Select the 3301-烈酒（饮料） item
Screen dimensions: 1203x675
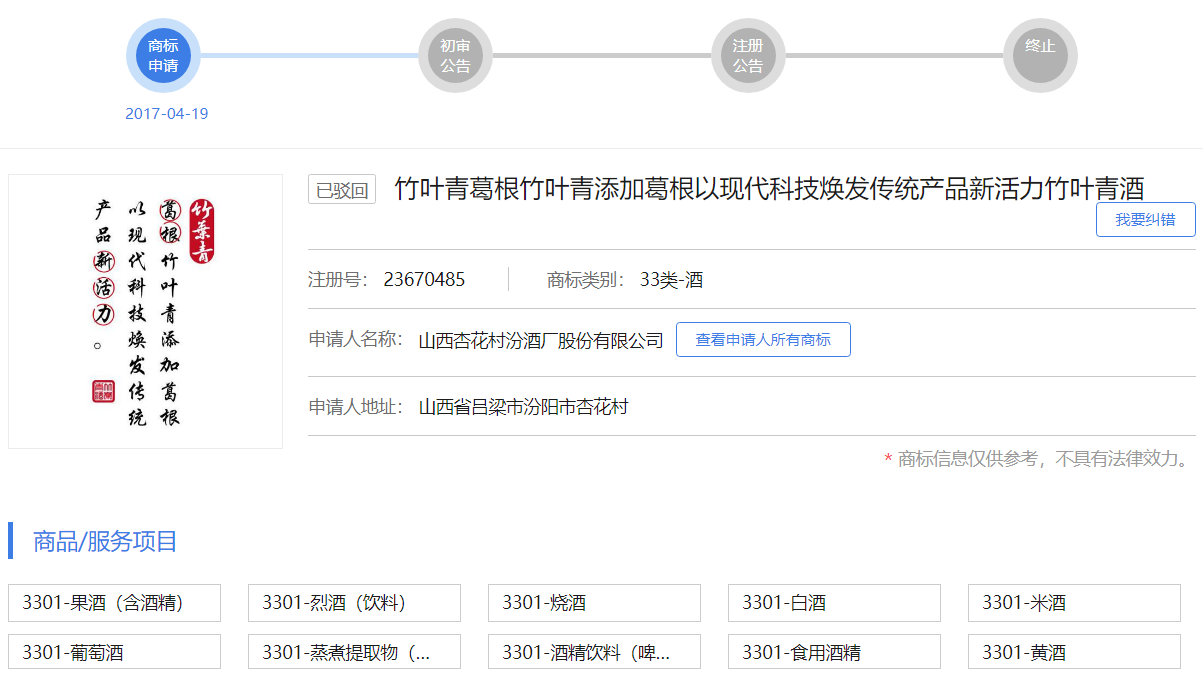pos(354,603)
